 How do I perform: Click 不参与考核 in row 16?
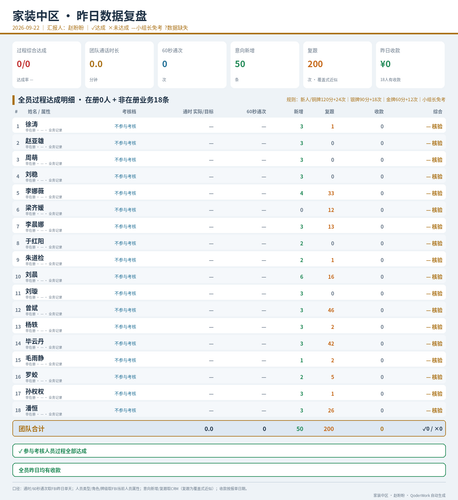click(125, 377)
